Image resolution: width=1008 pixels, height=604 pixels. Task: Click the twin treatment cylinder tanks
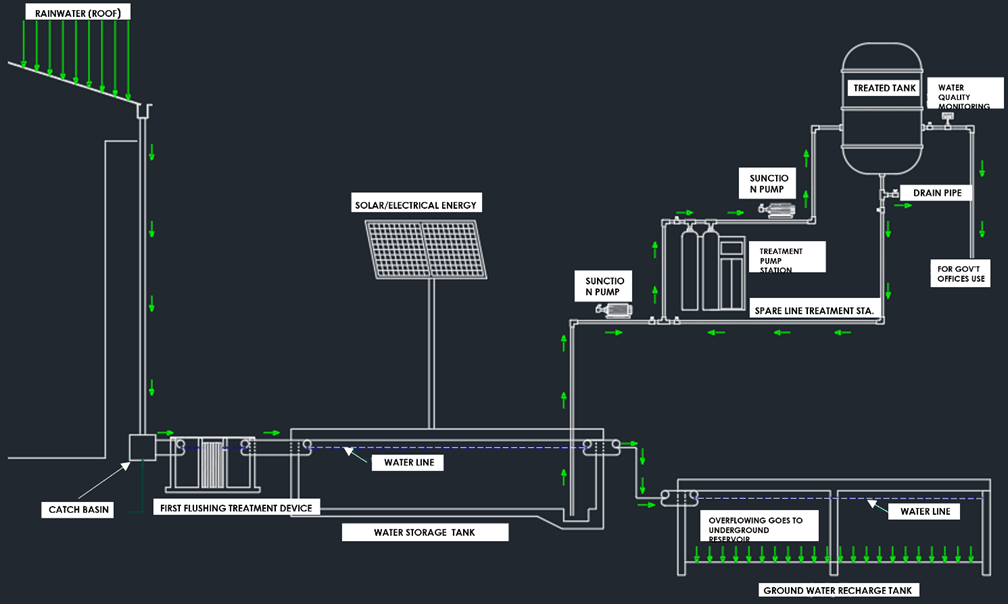click(x=700, y=270)
